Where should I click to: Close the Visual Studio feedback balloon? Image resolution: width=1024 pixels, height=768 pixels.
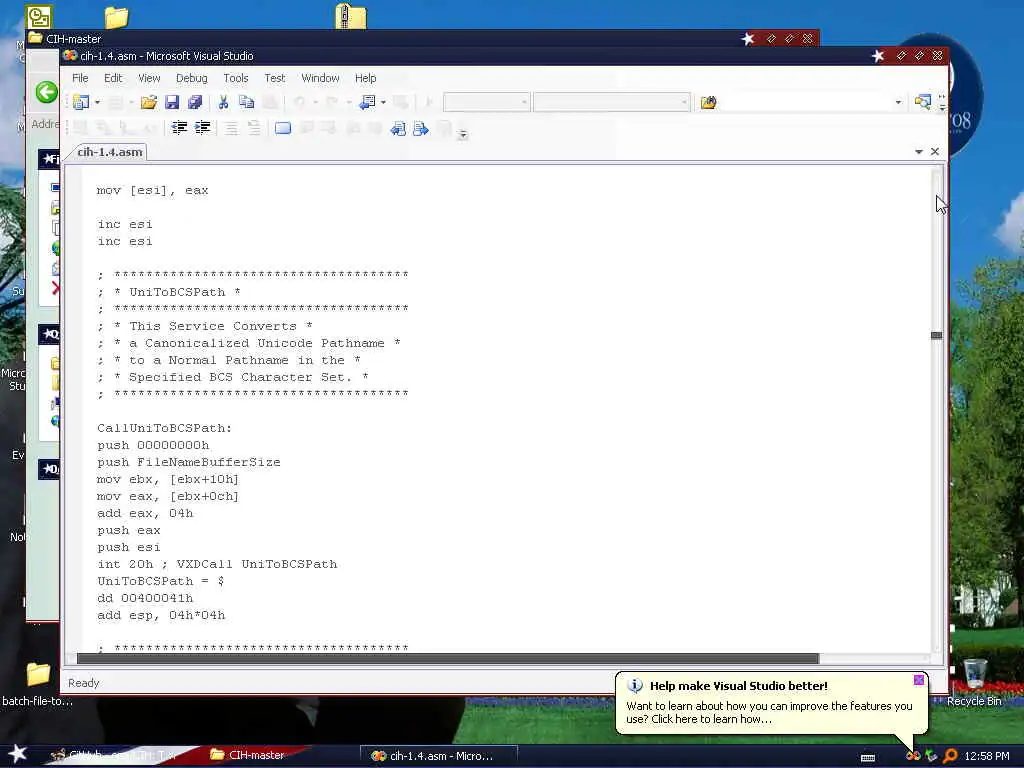tap(918, 680)
